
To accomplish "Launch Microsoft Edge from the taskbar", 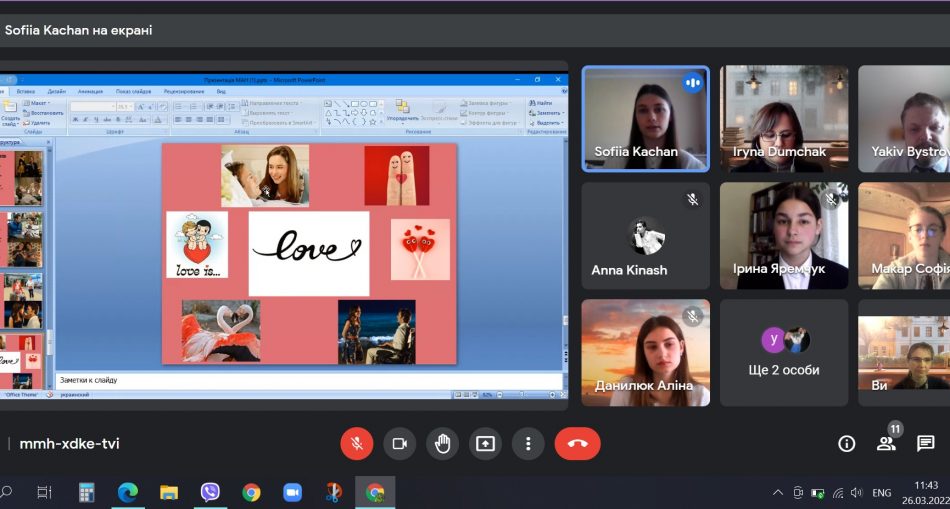I will click(128, 492).
